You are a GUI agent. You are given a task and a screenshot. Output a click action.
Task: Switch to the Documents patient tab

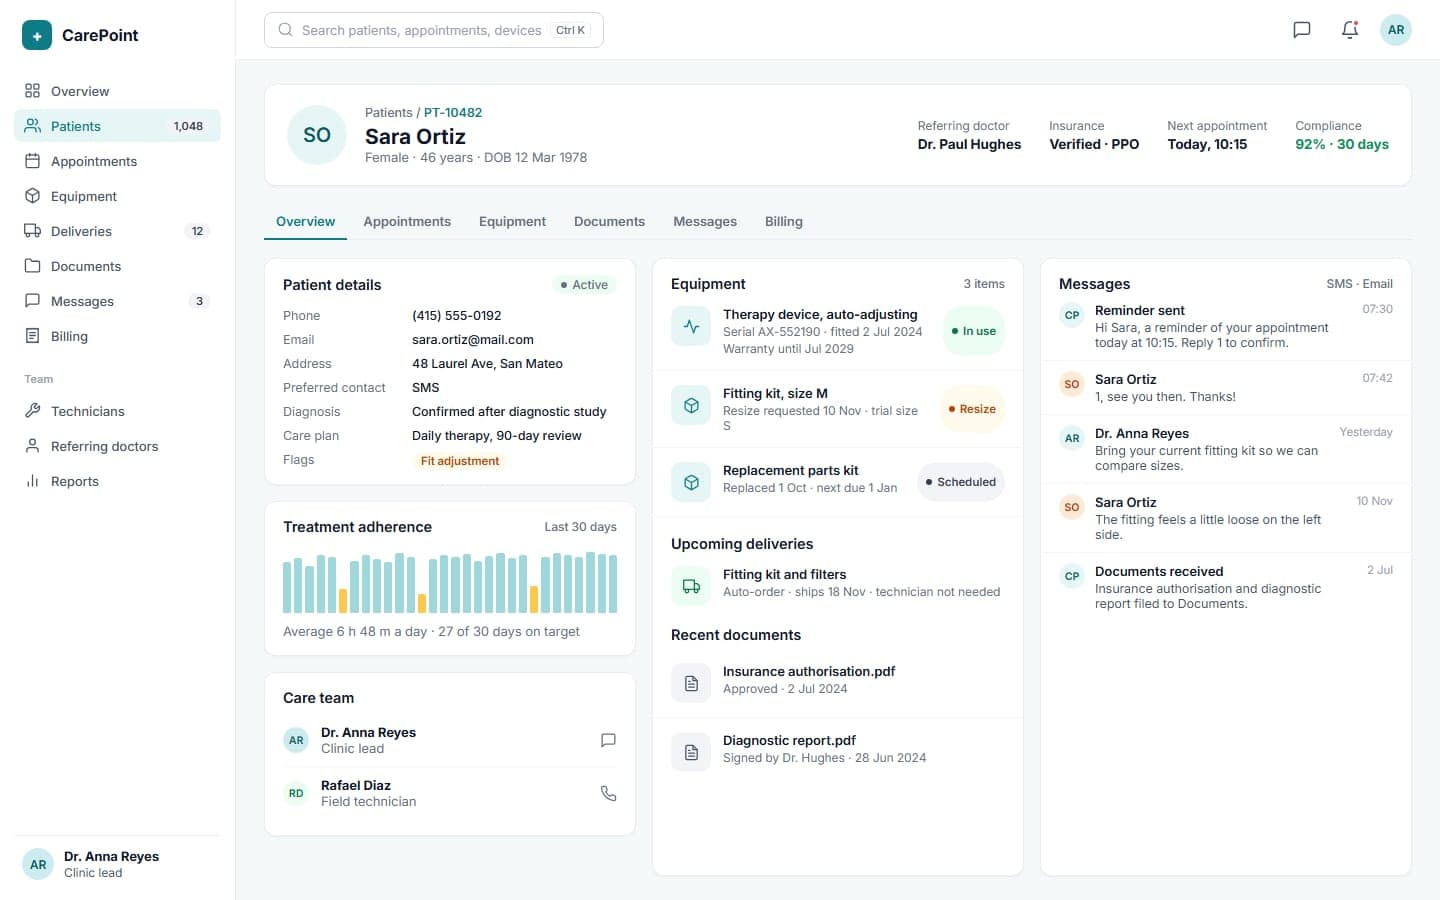tap(609, 222)
